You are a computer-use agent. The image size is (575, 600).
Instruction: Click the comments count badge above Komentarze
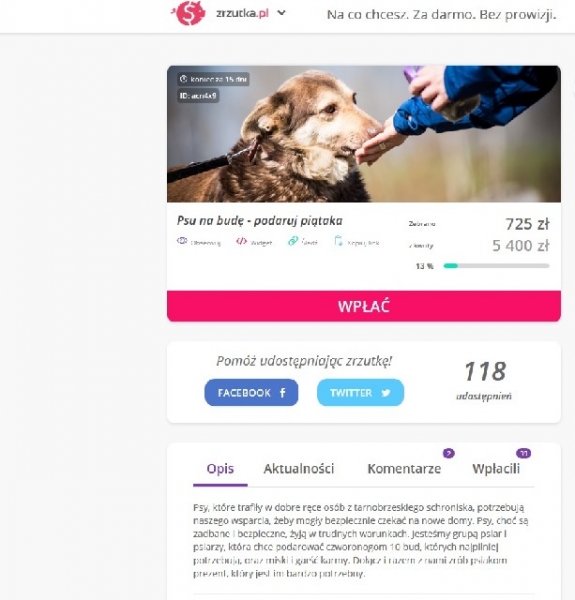[x=449, y=453]
